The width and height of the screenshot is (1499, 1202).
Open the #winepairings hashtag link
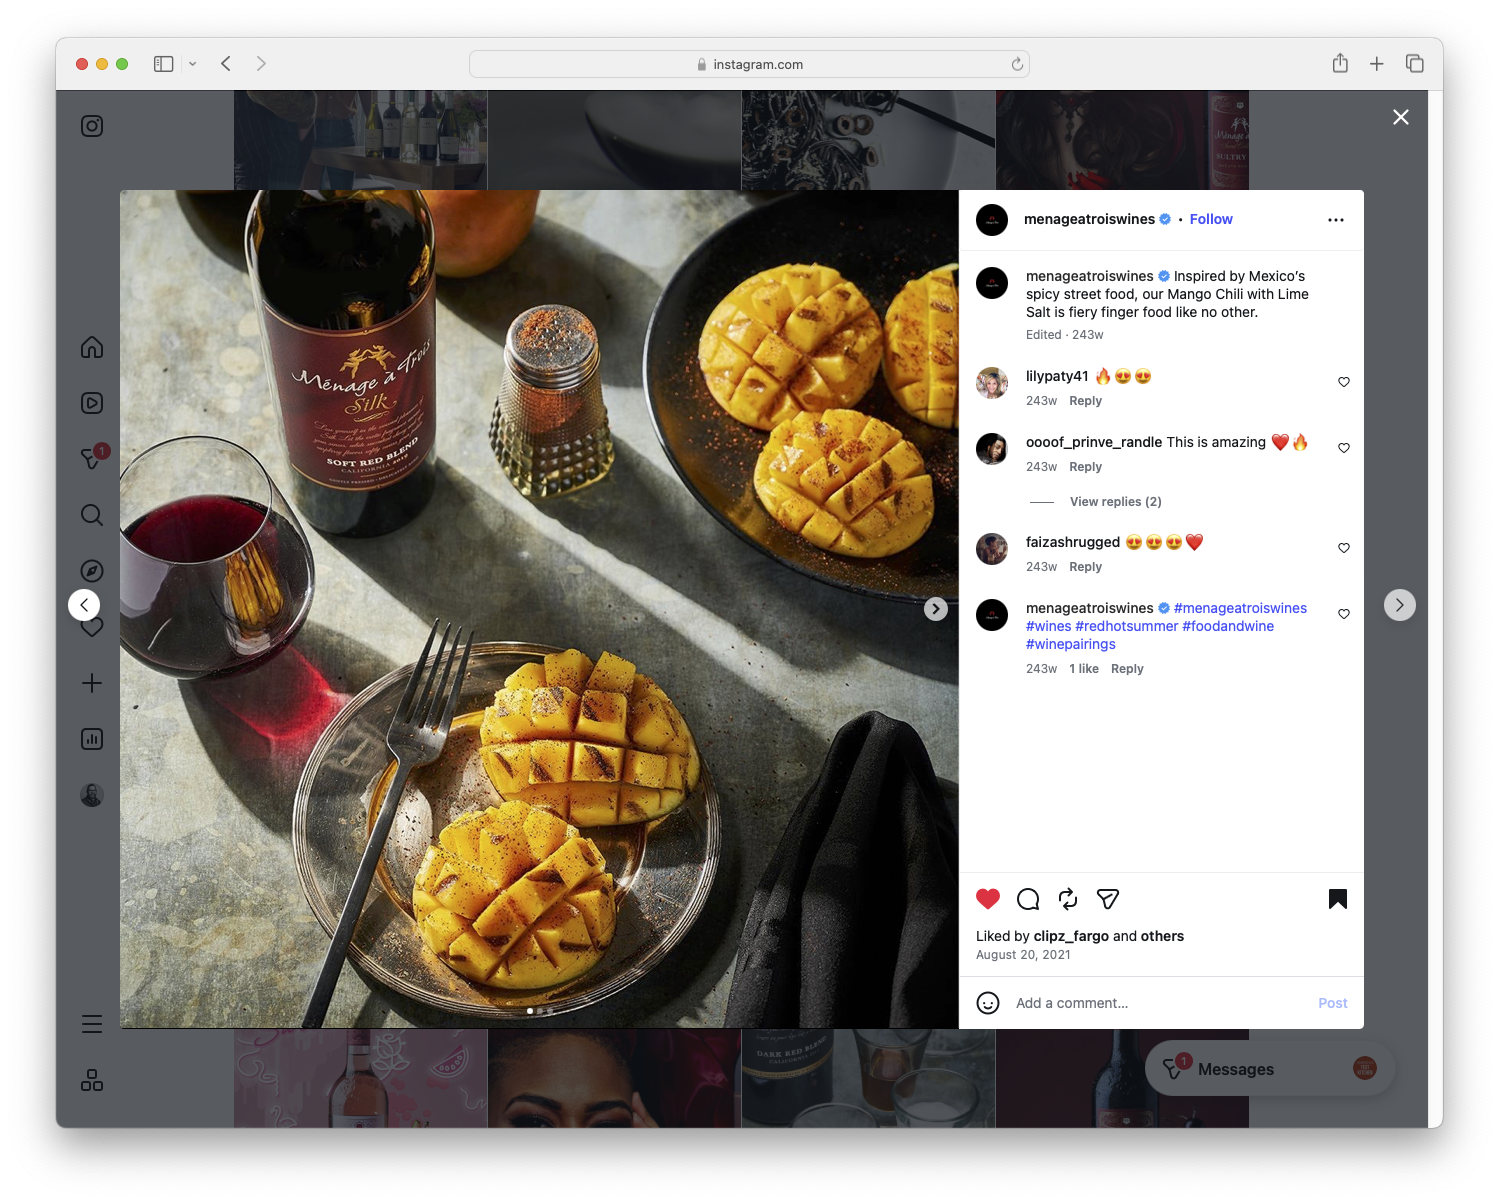[x=1070, y=644]
